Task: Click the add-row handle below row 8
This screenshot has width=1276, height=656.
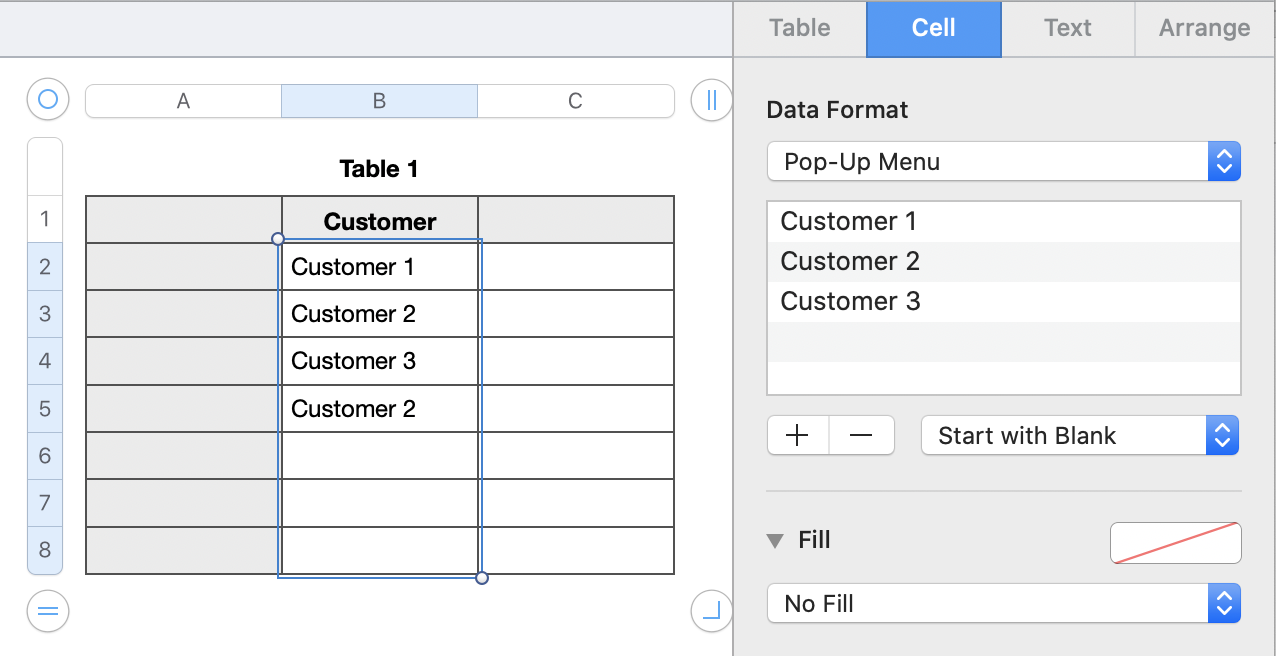Action: click(x=48, y=610)
